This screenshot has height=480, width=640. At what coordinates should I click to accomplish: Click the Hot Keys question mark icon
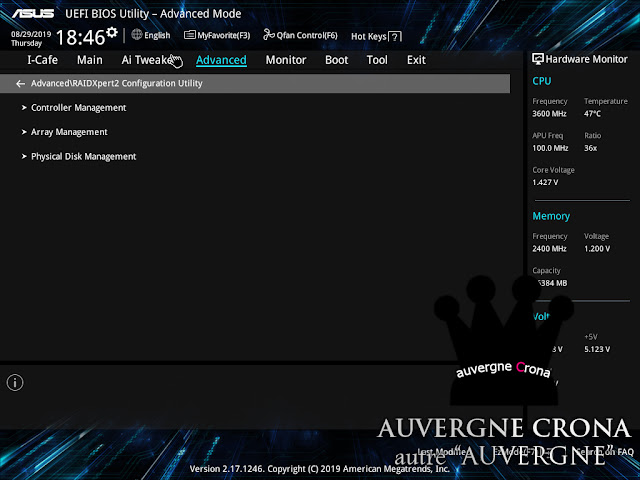click(x=395, y=37)
